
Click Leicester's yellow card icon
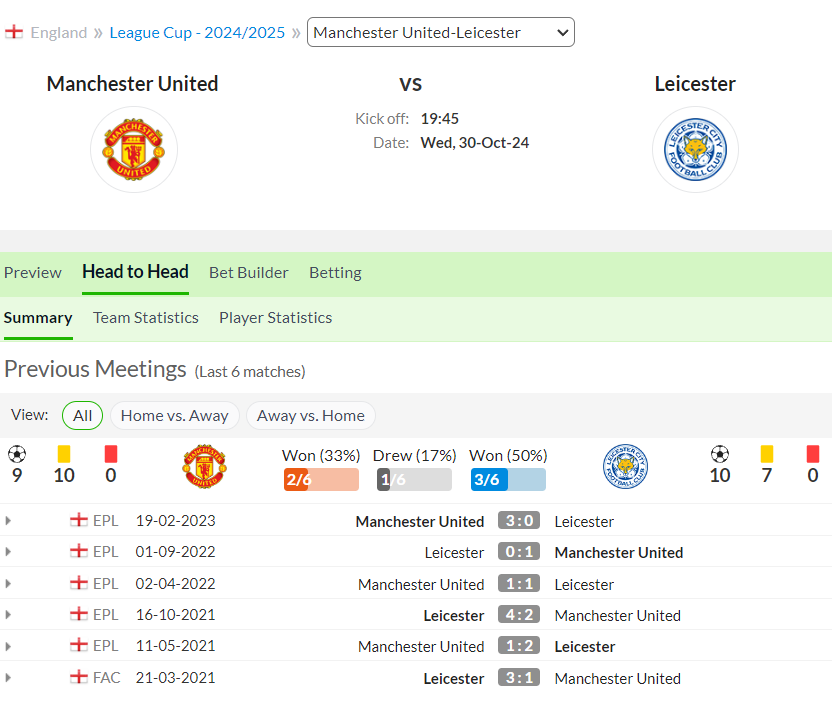(x=767, y=454)
